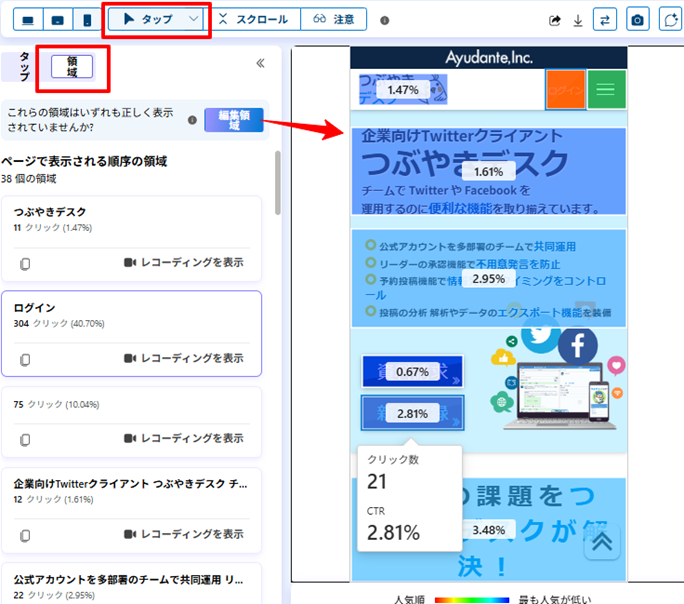684x604 pixels.
Task: Click the popularity color gradient legend
Action: (472, 601)
